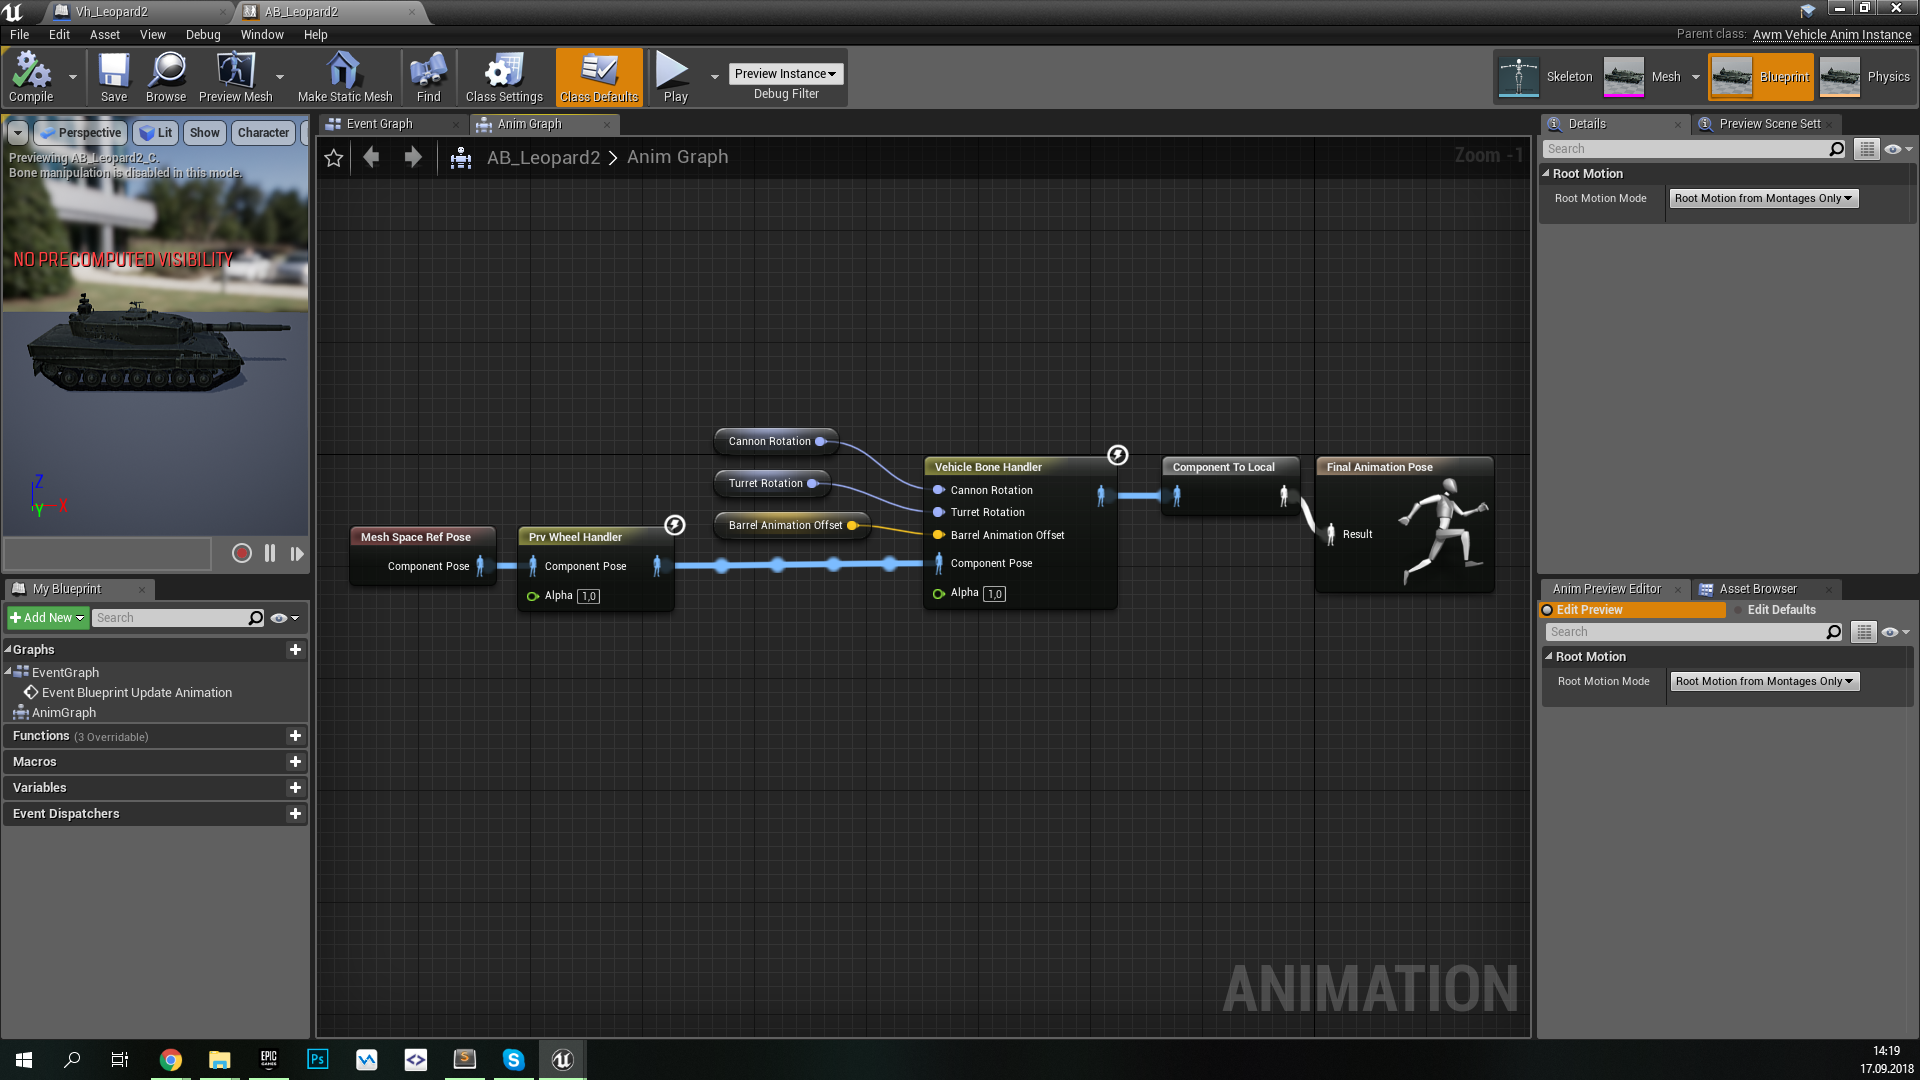Click record button in viewport

point(241,553)
